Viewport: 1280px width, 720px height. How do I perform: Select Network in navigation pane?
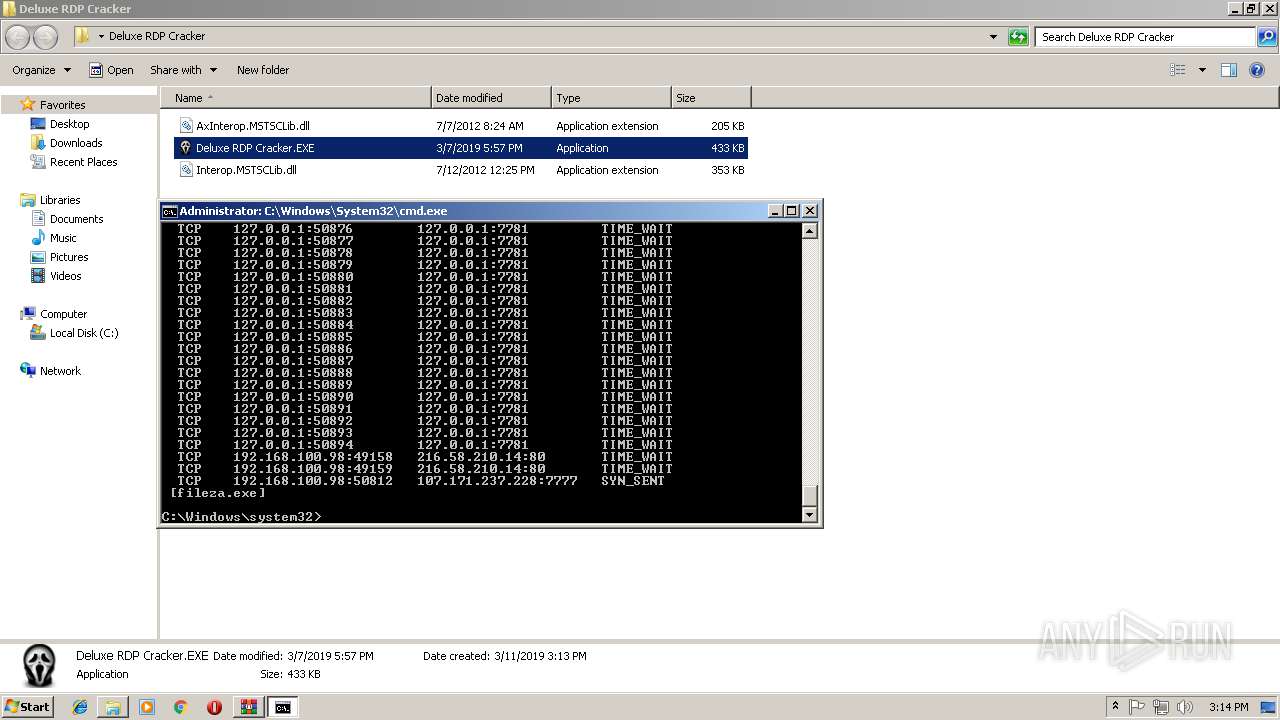(x=60, y=371)
